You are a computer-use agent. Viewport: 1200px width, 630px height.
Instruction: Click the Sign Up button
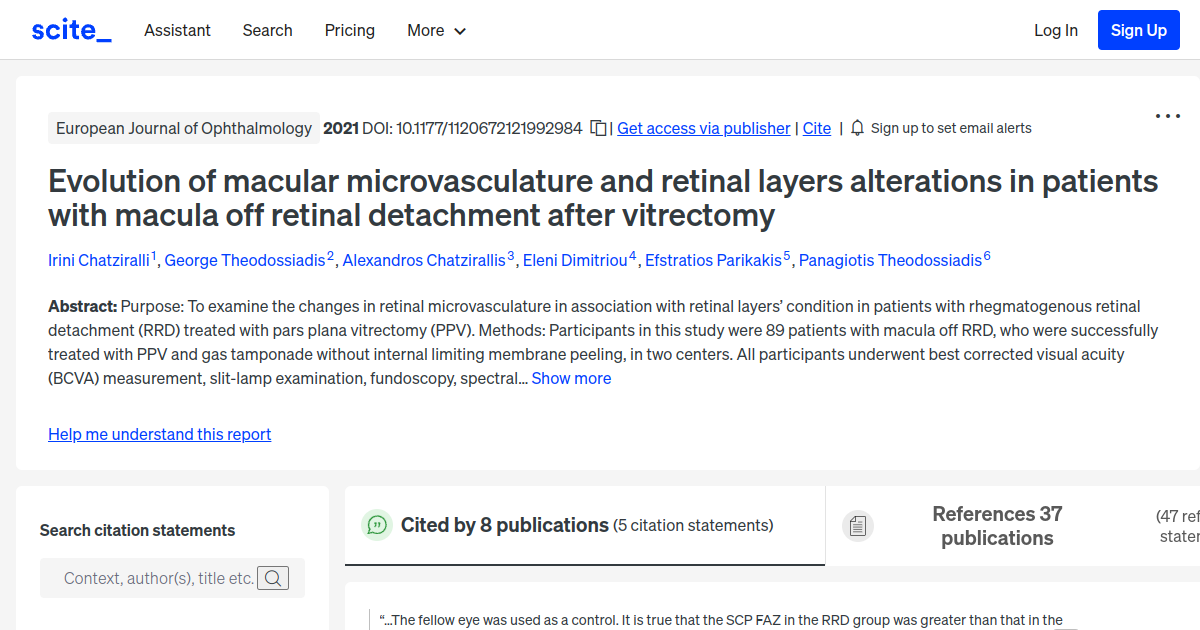[x=1138, y=29]
